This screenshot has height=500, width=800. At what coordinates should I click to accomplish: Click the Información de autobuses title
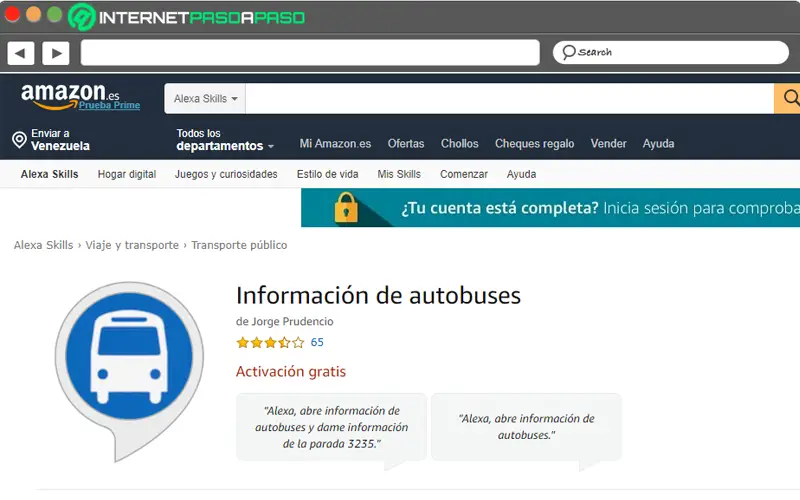coord(378,295)
